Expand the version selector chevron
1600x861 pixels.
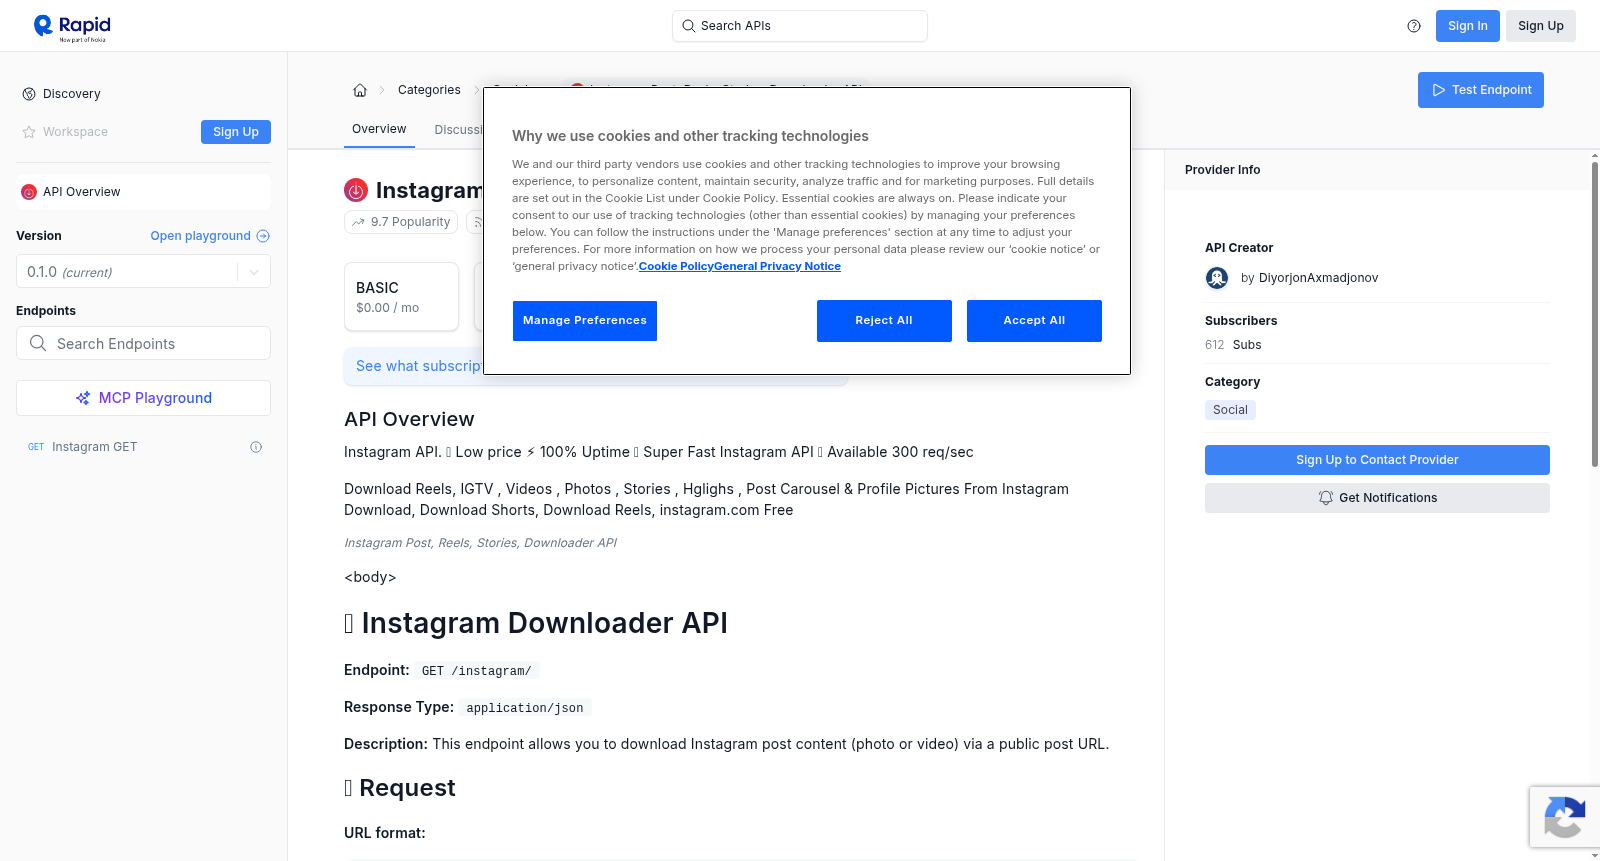[254, 272]
